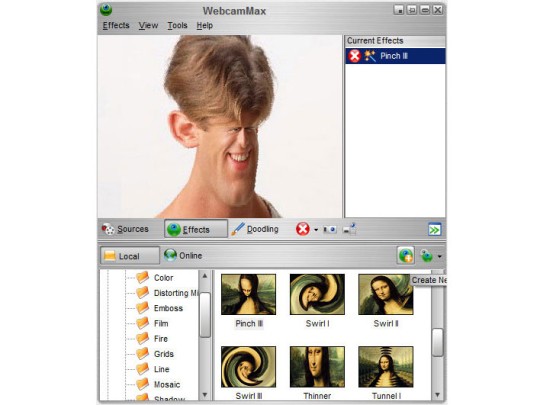Click the WebcamMax logo icon in title bar
Image resolution: width=540 pixels, height=405 pixels.
[106, 10]
